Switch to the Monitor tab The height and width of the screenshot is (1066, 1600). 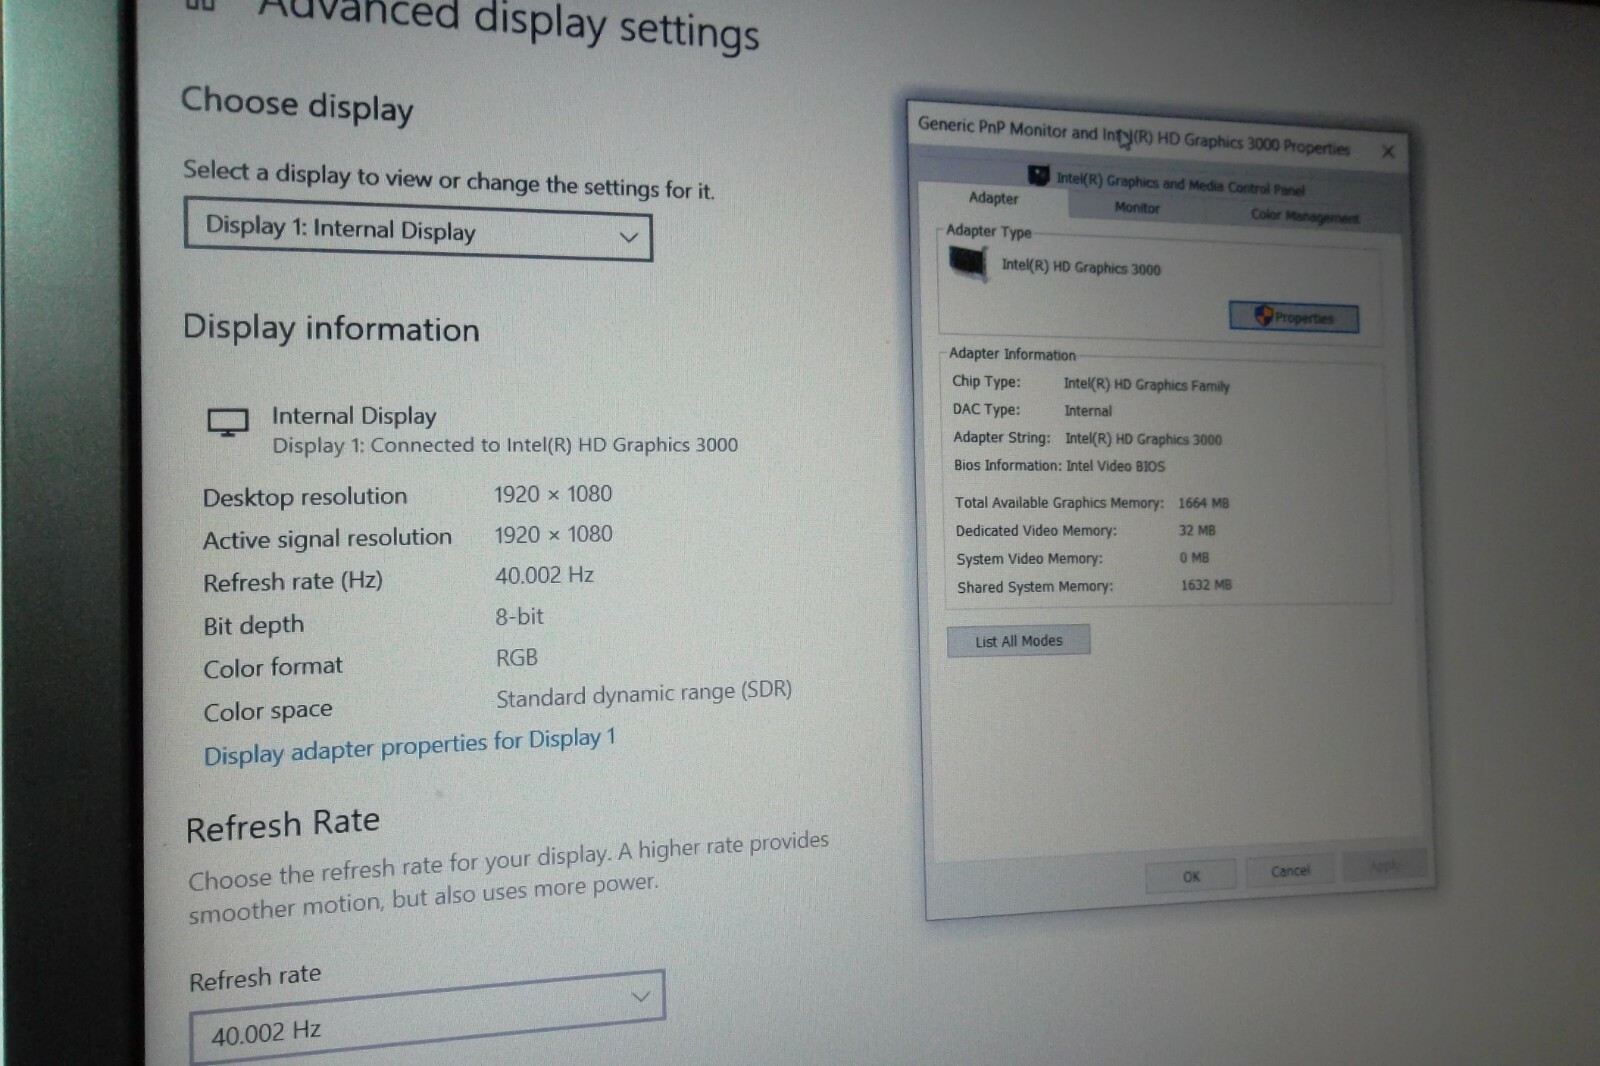(1137, 208)
